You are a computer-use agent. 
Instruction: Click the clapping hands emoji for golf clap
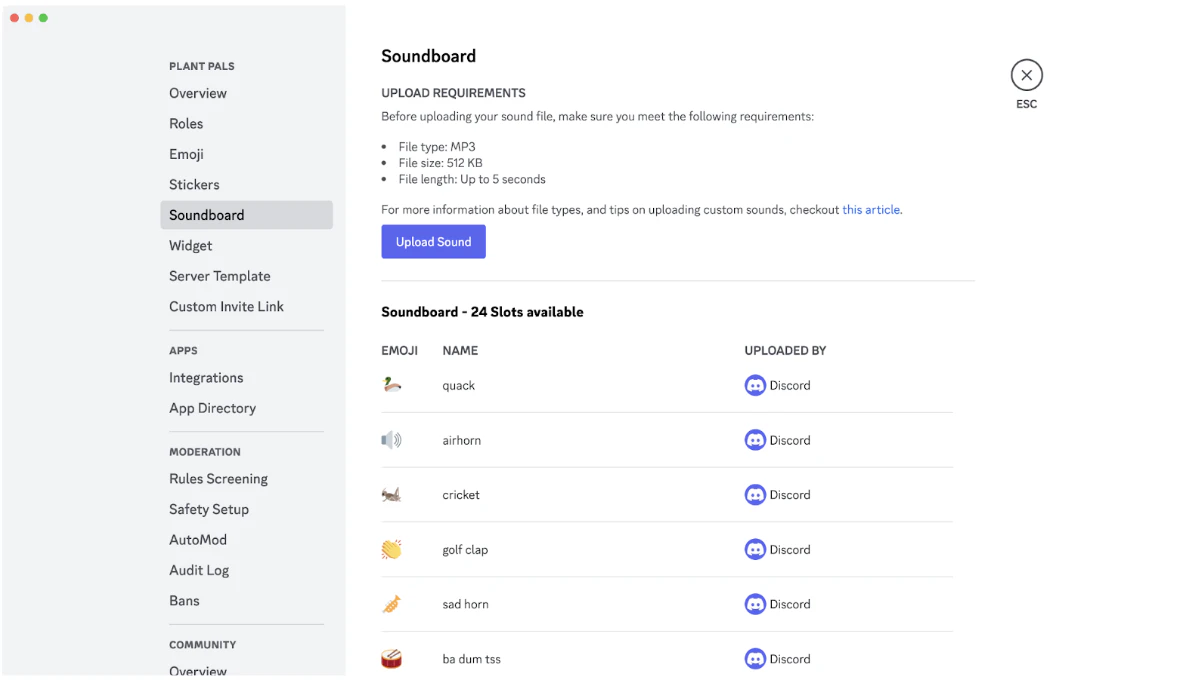click(x=391, y=549)
